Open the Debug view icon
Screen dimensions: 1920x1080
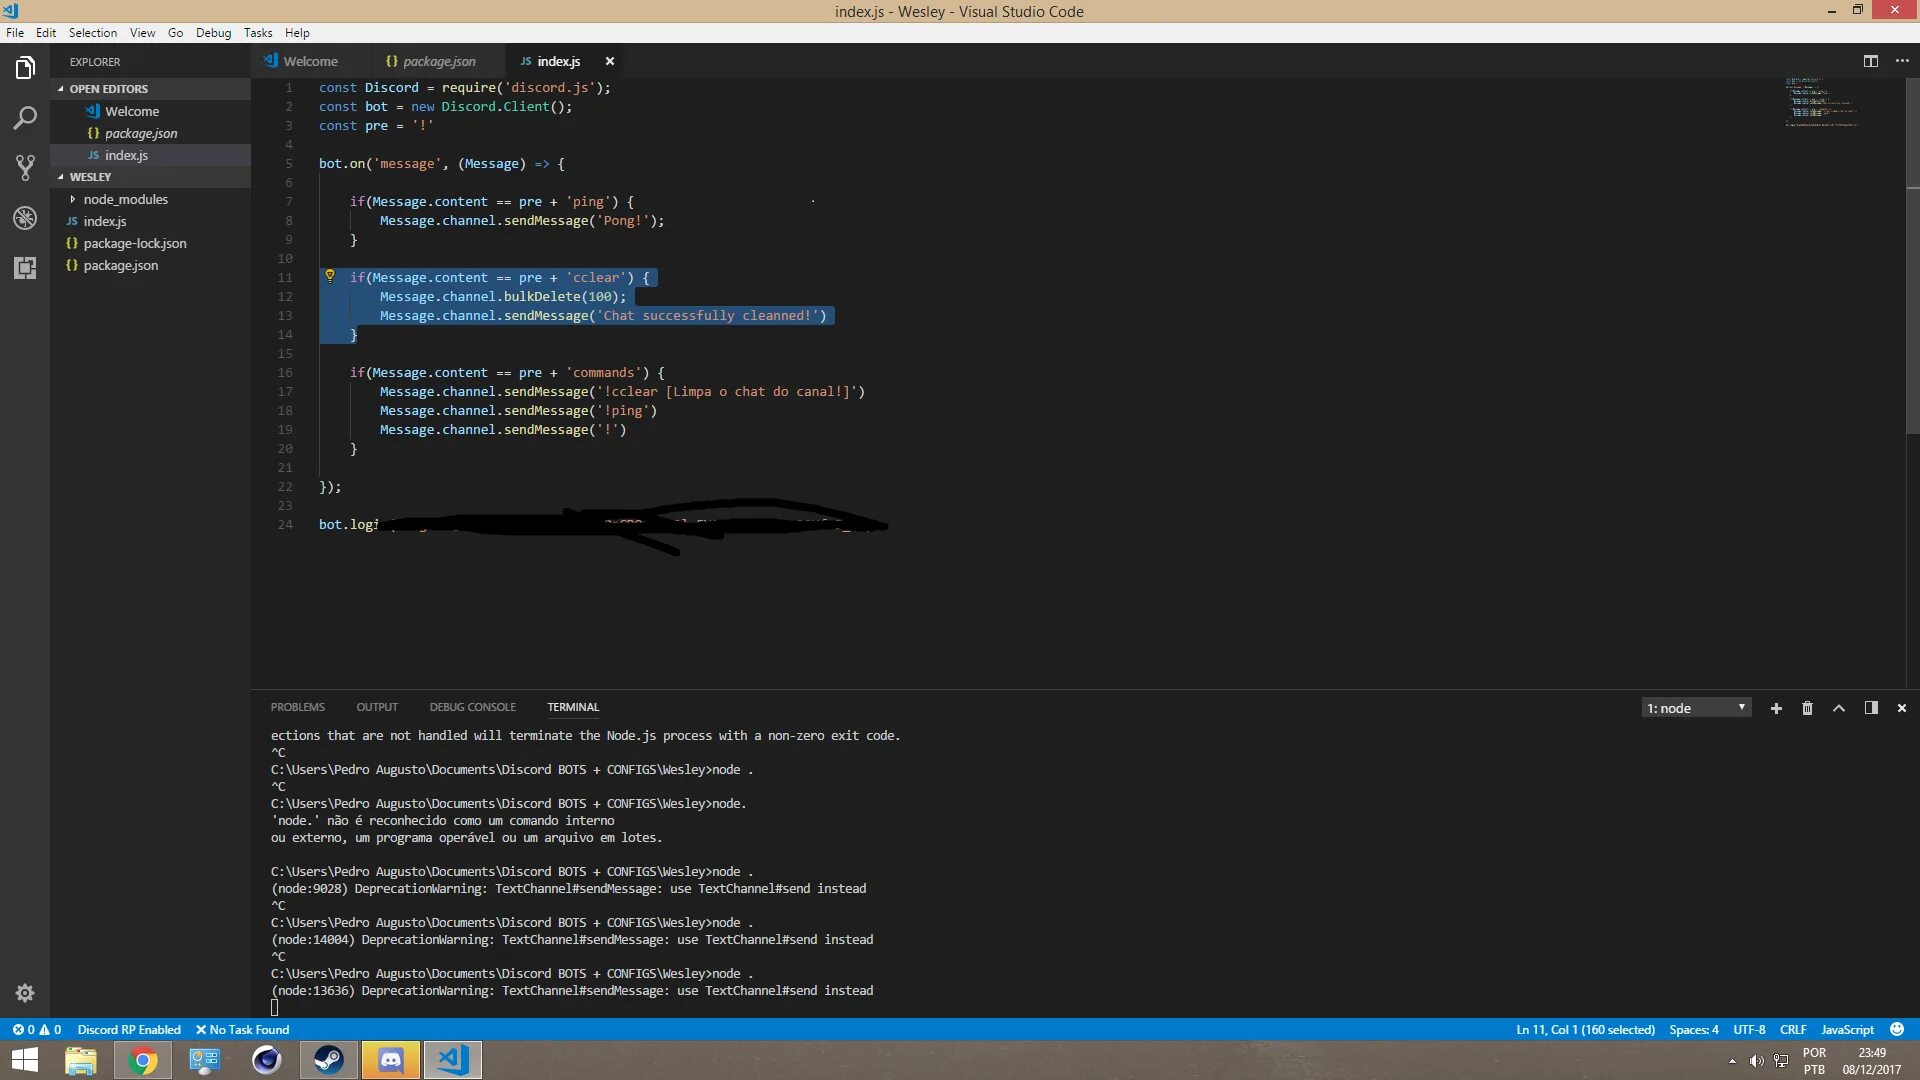(x=25, y=218)
